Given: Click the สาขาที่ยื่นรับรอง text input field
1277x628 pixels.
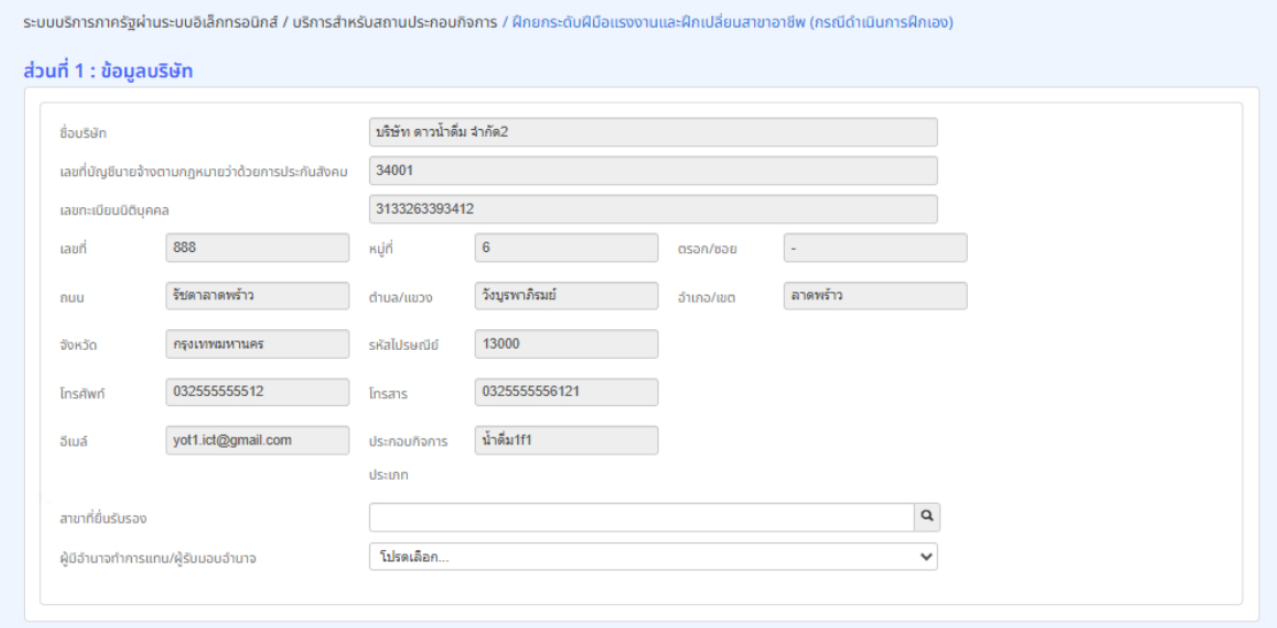Looking at the screenshot, I should click(641, 517).
